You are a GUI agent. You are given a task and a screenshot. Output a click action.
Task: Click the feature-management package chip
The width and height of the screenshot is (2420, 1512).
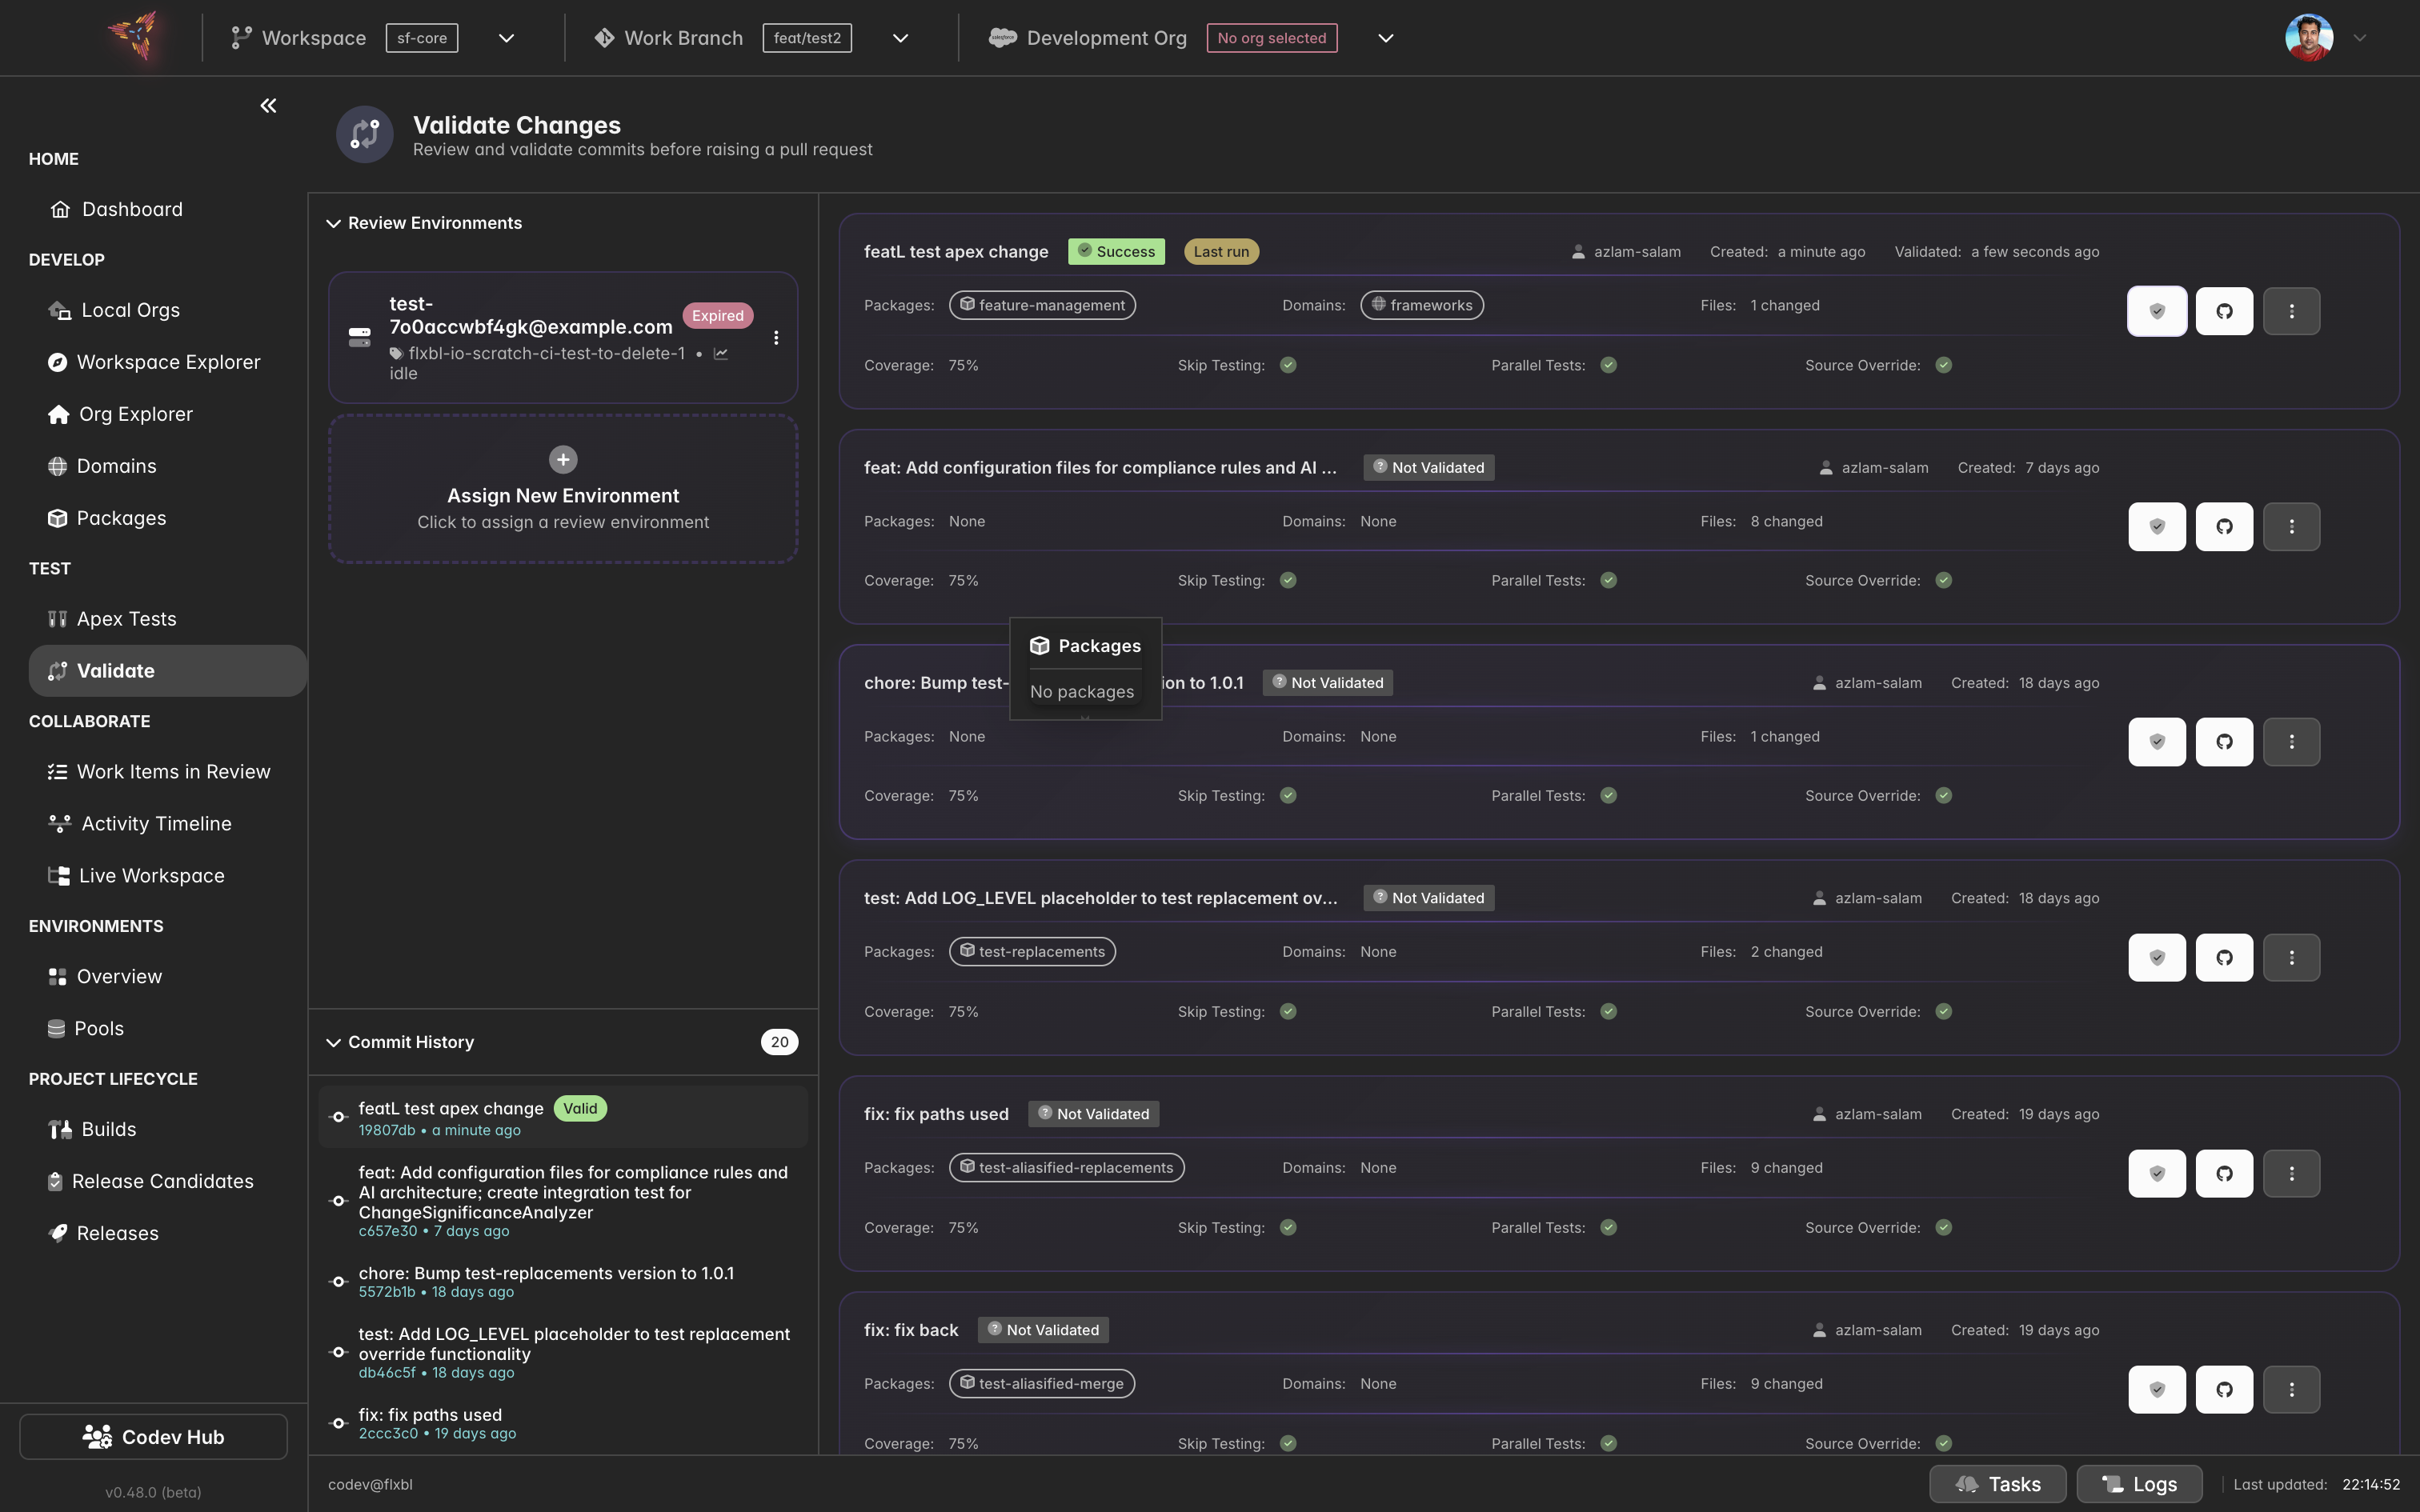click(x=1042, y=305)
